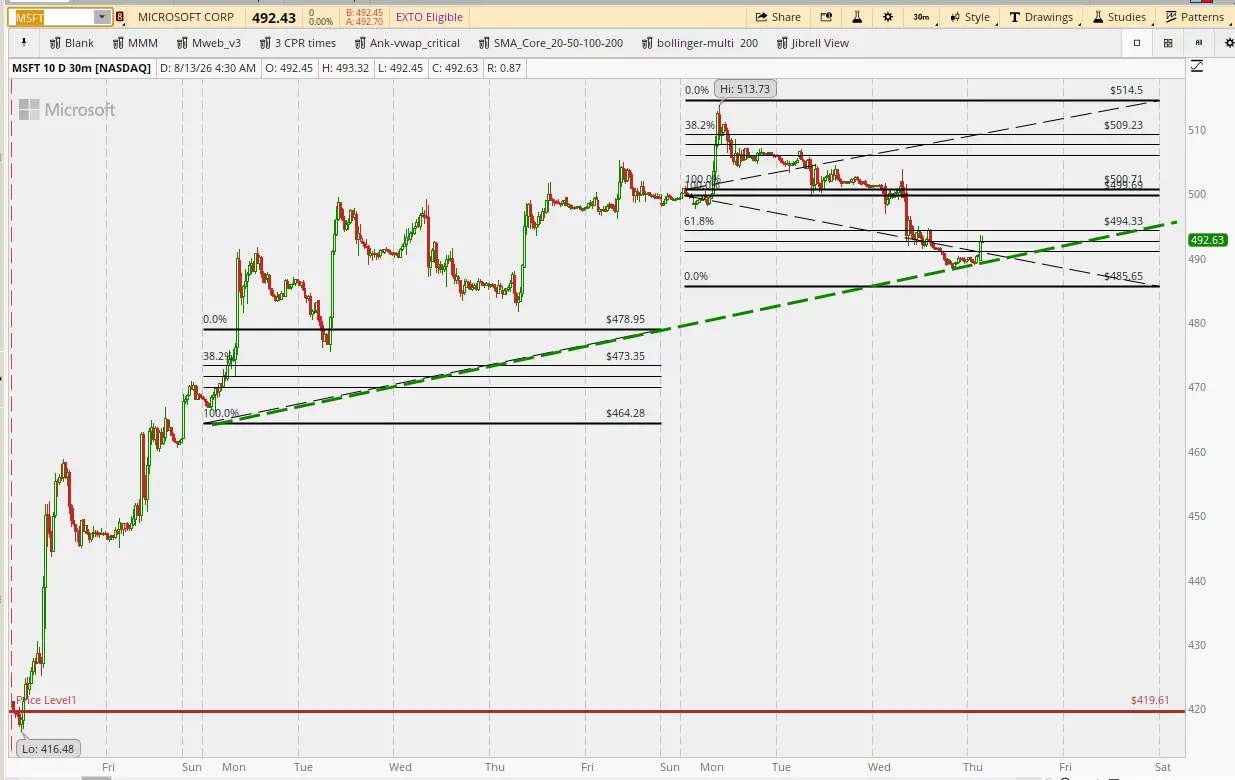Load the Jibrell View study set
1235x780 pixels.
[811, 43]
